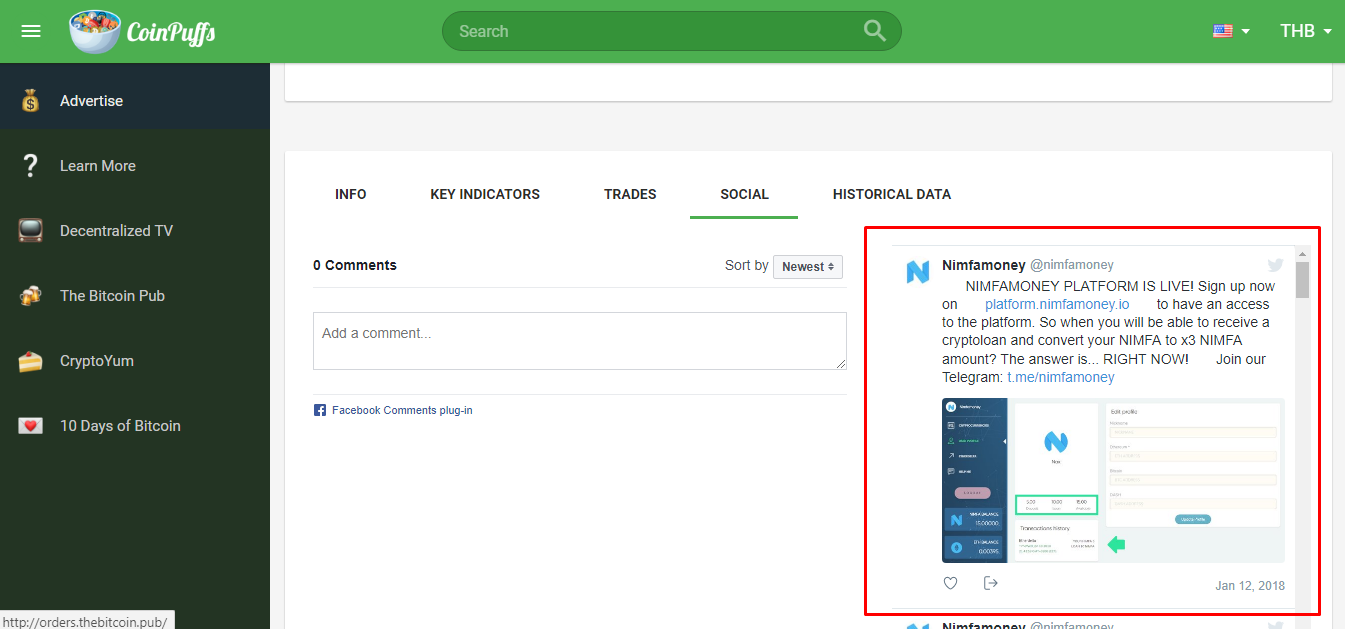Viewport: 1345px width, 629px height.
Task: Click the CoinPuffs cereal bowl logo
Action: tap(94, 31)
